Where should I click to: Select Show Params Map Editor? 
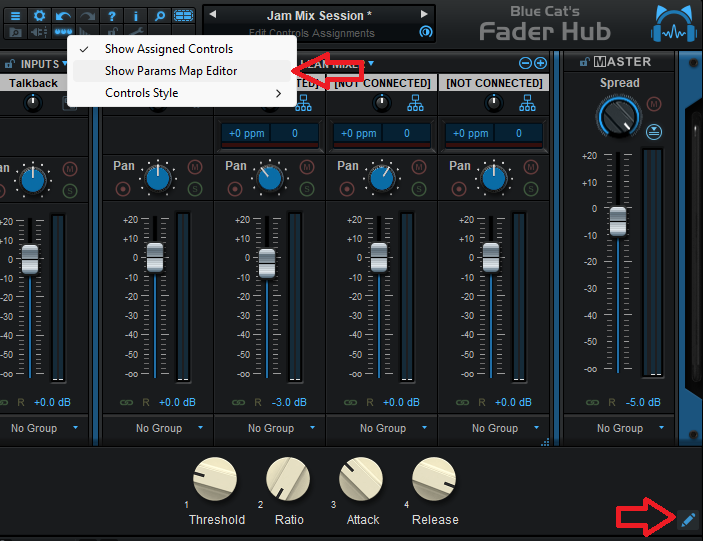[x=182, y=71]
